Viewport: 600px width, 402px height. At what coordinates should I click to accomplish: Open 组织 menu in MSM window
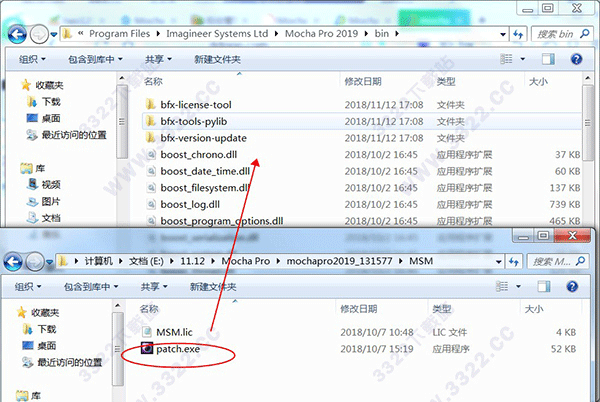point(28,286)
